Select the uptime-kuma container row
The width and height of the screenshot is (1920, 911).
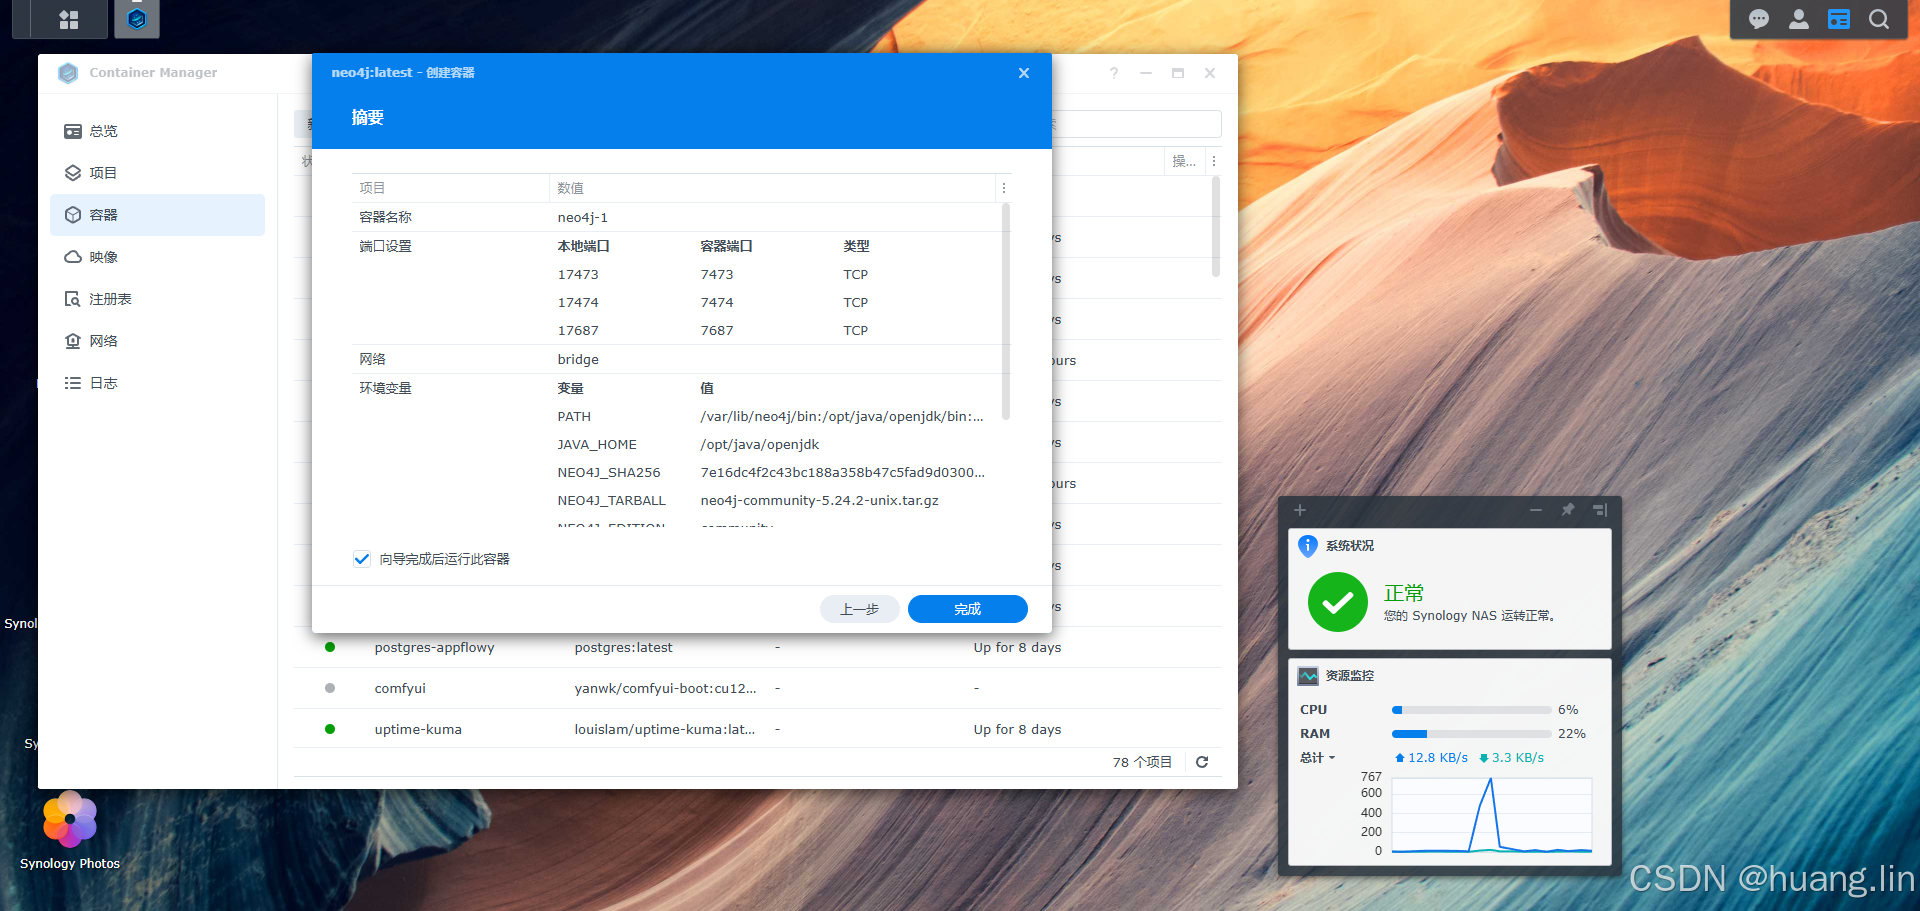(x=758, y=729)
